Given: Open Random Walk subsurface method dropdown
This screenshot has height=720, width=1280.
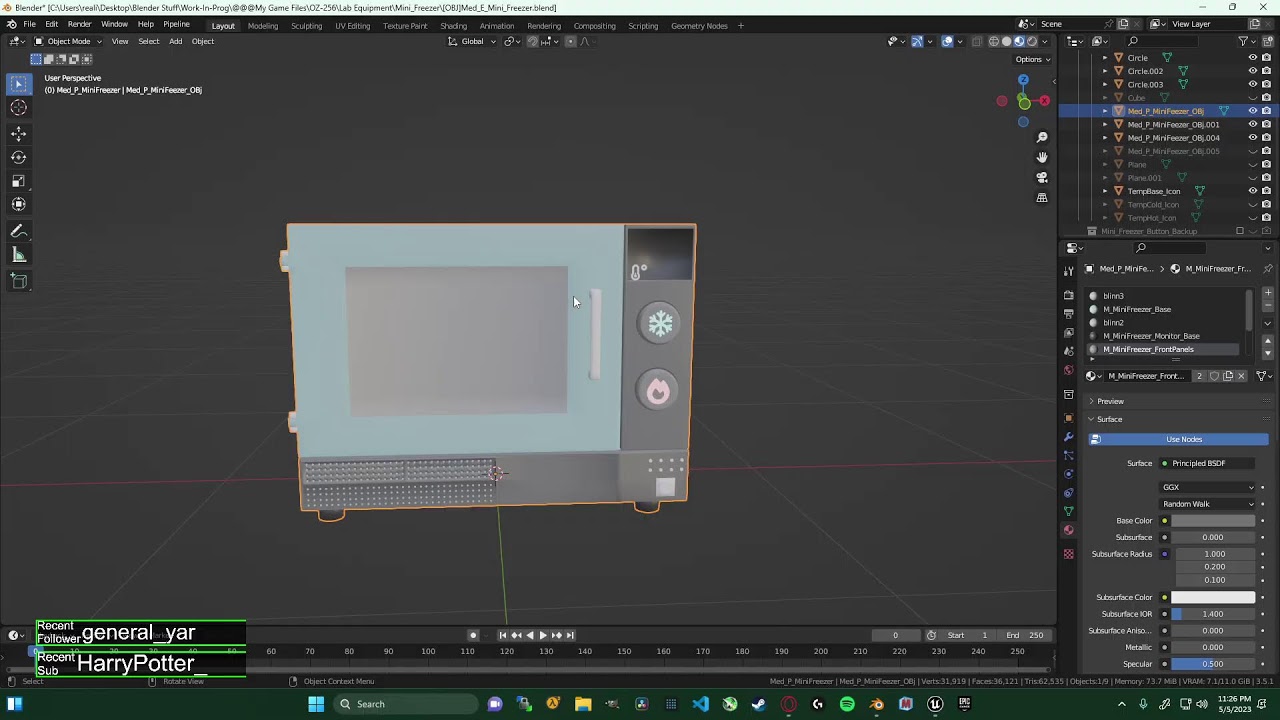Looking at the screenshot, I should click(1208, 504).
